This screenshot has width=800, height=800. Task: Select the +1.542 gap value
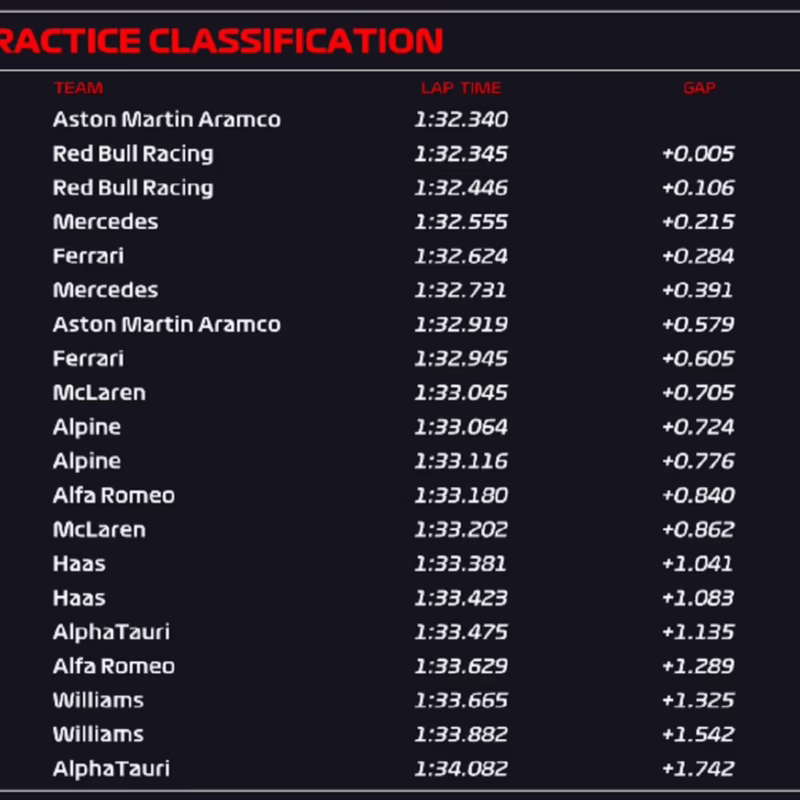tap(698, 734)
